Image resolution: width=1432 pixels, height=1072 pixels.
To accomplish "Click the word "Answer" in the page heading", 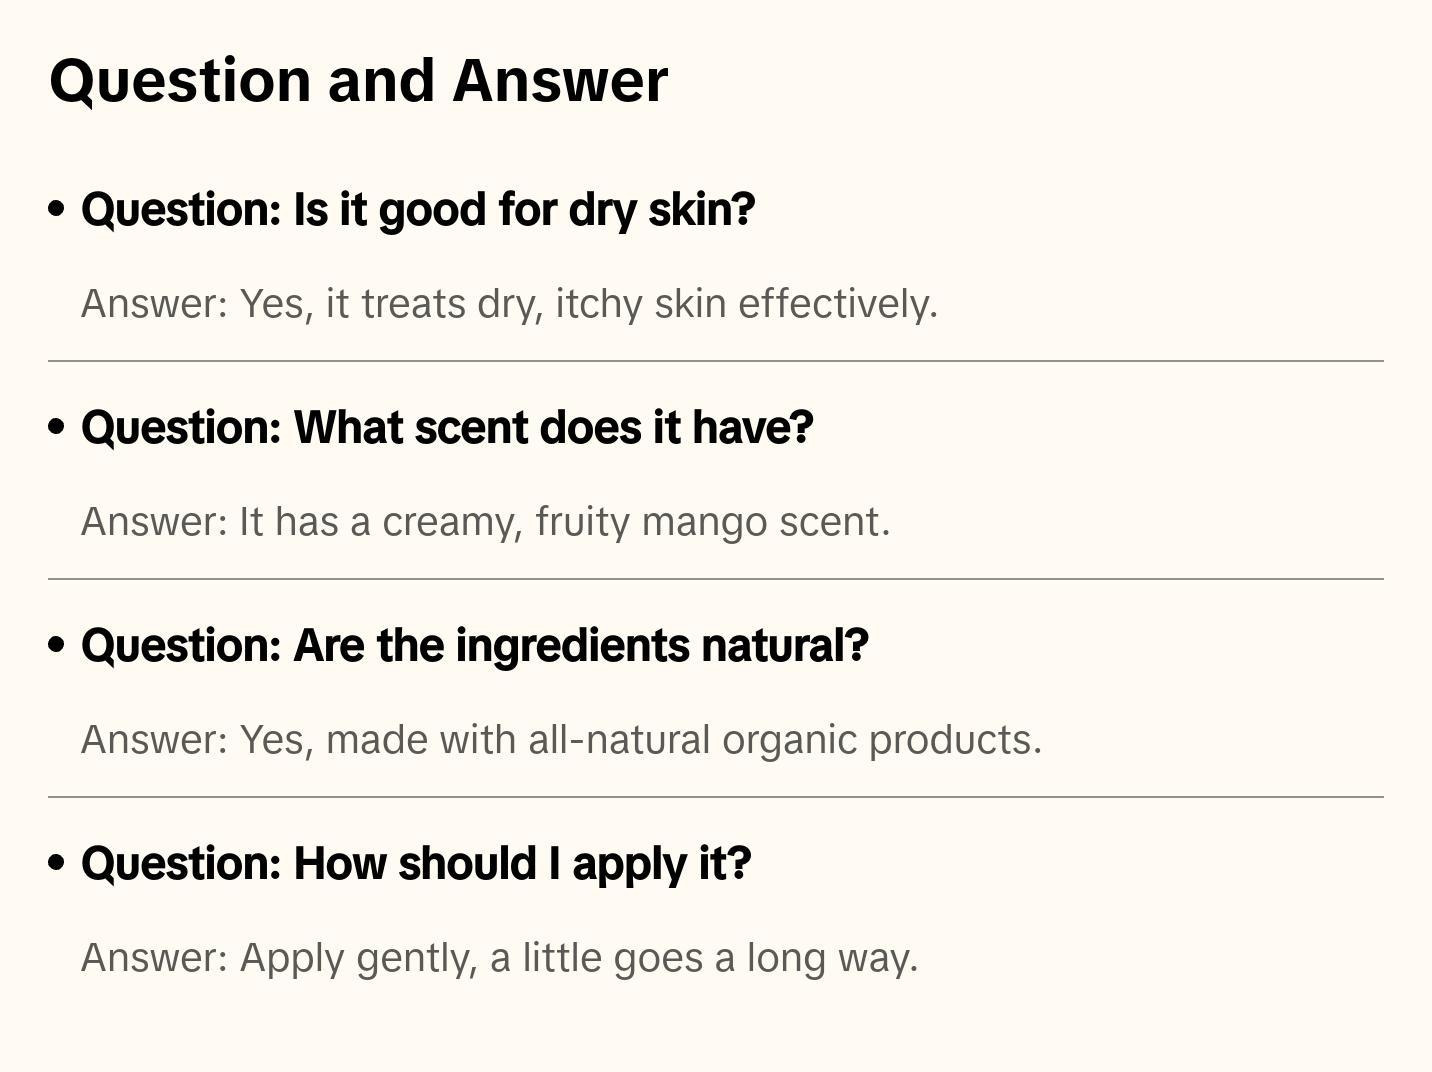I will point(560,80).
